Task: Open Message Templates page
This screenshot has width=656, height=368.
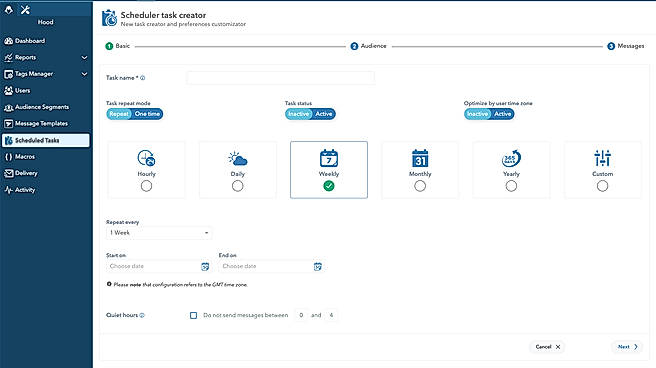Action: click(x=41, y=123)
